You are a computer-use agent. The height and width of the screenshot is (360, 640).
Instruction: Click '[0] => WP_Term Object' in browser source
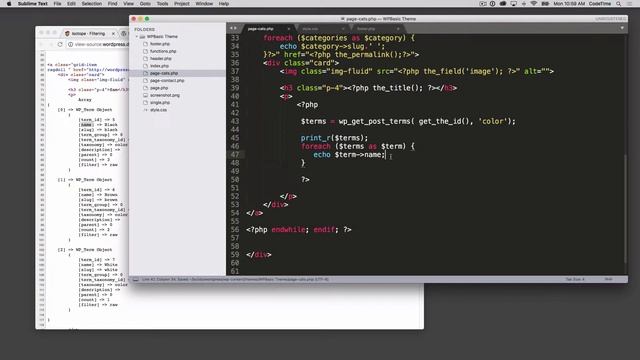pyautogui.click(x=85, y=110)
